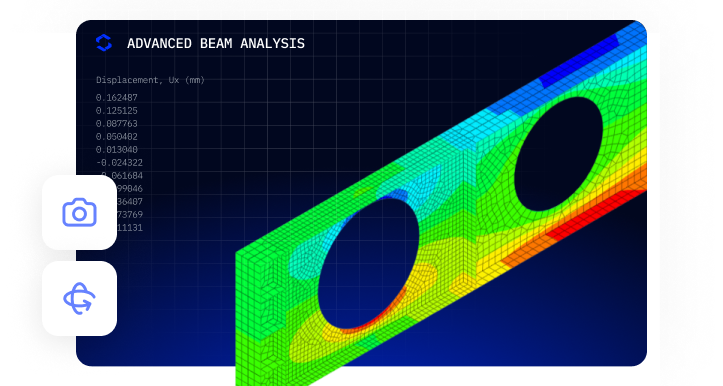Click the camera screenshot icon
The height and width of the screenshot is (386, 723).
tap(79, 213)
